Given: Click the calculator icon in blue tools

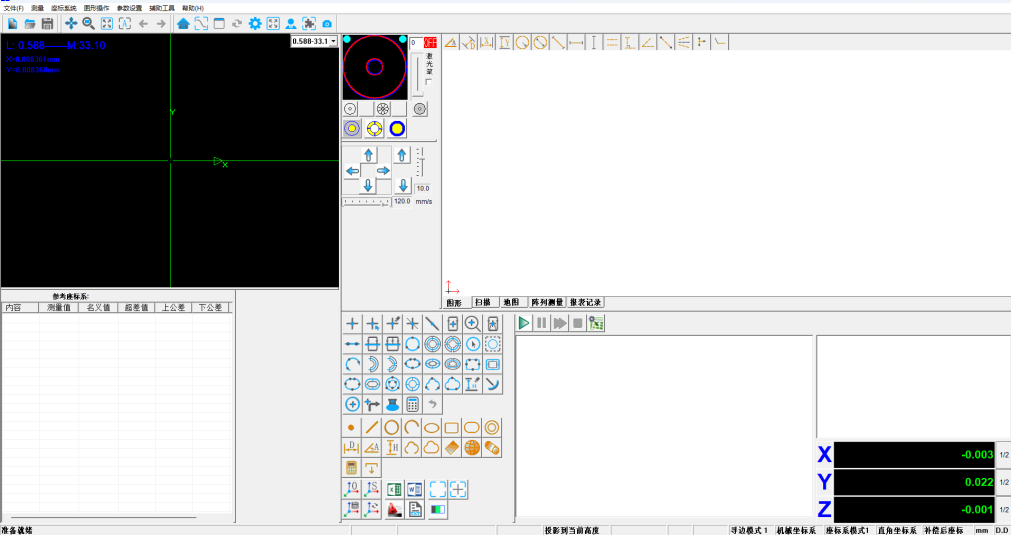Looking at the screenshot, I should (412, 404).
